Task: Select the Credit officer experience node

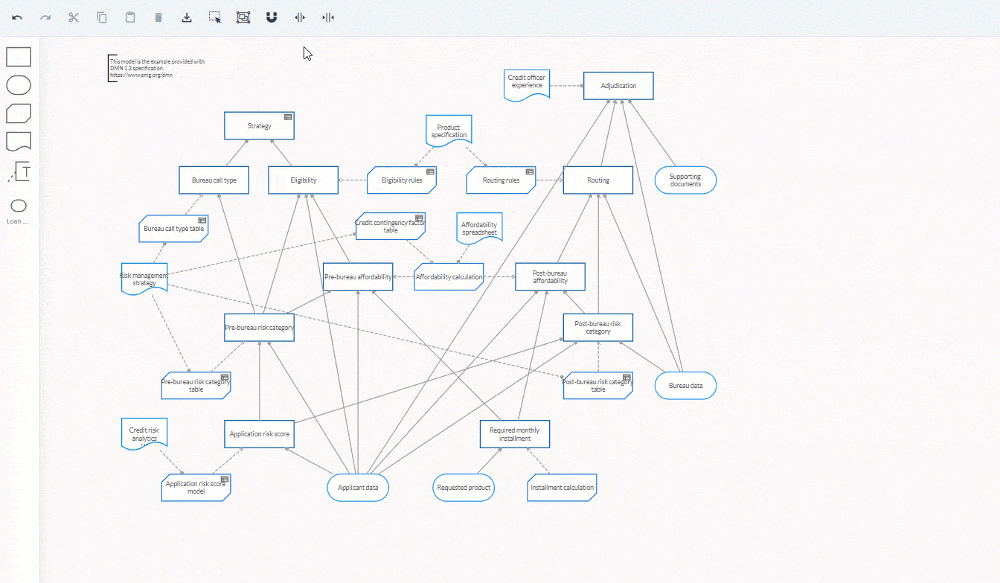Action: tap(527, 84)
